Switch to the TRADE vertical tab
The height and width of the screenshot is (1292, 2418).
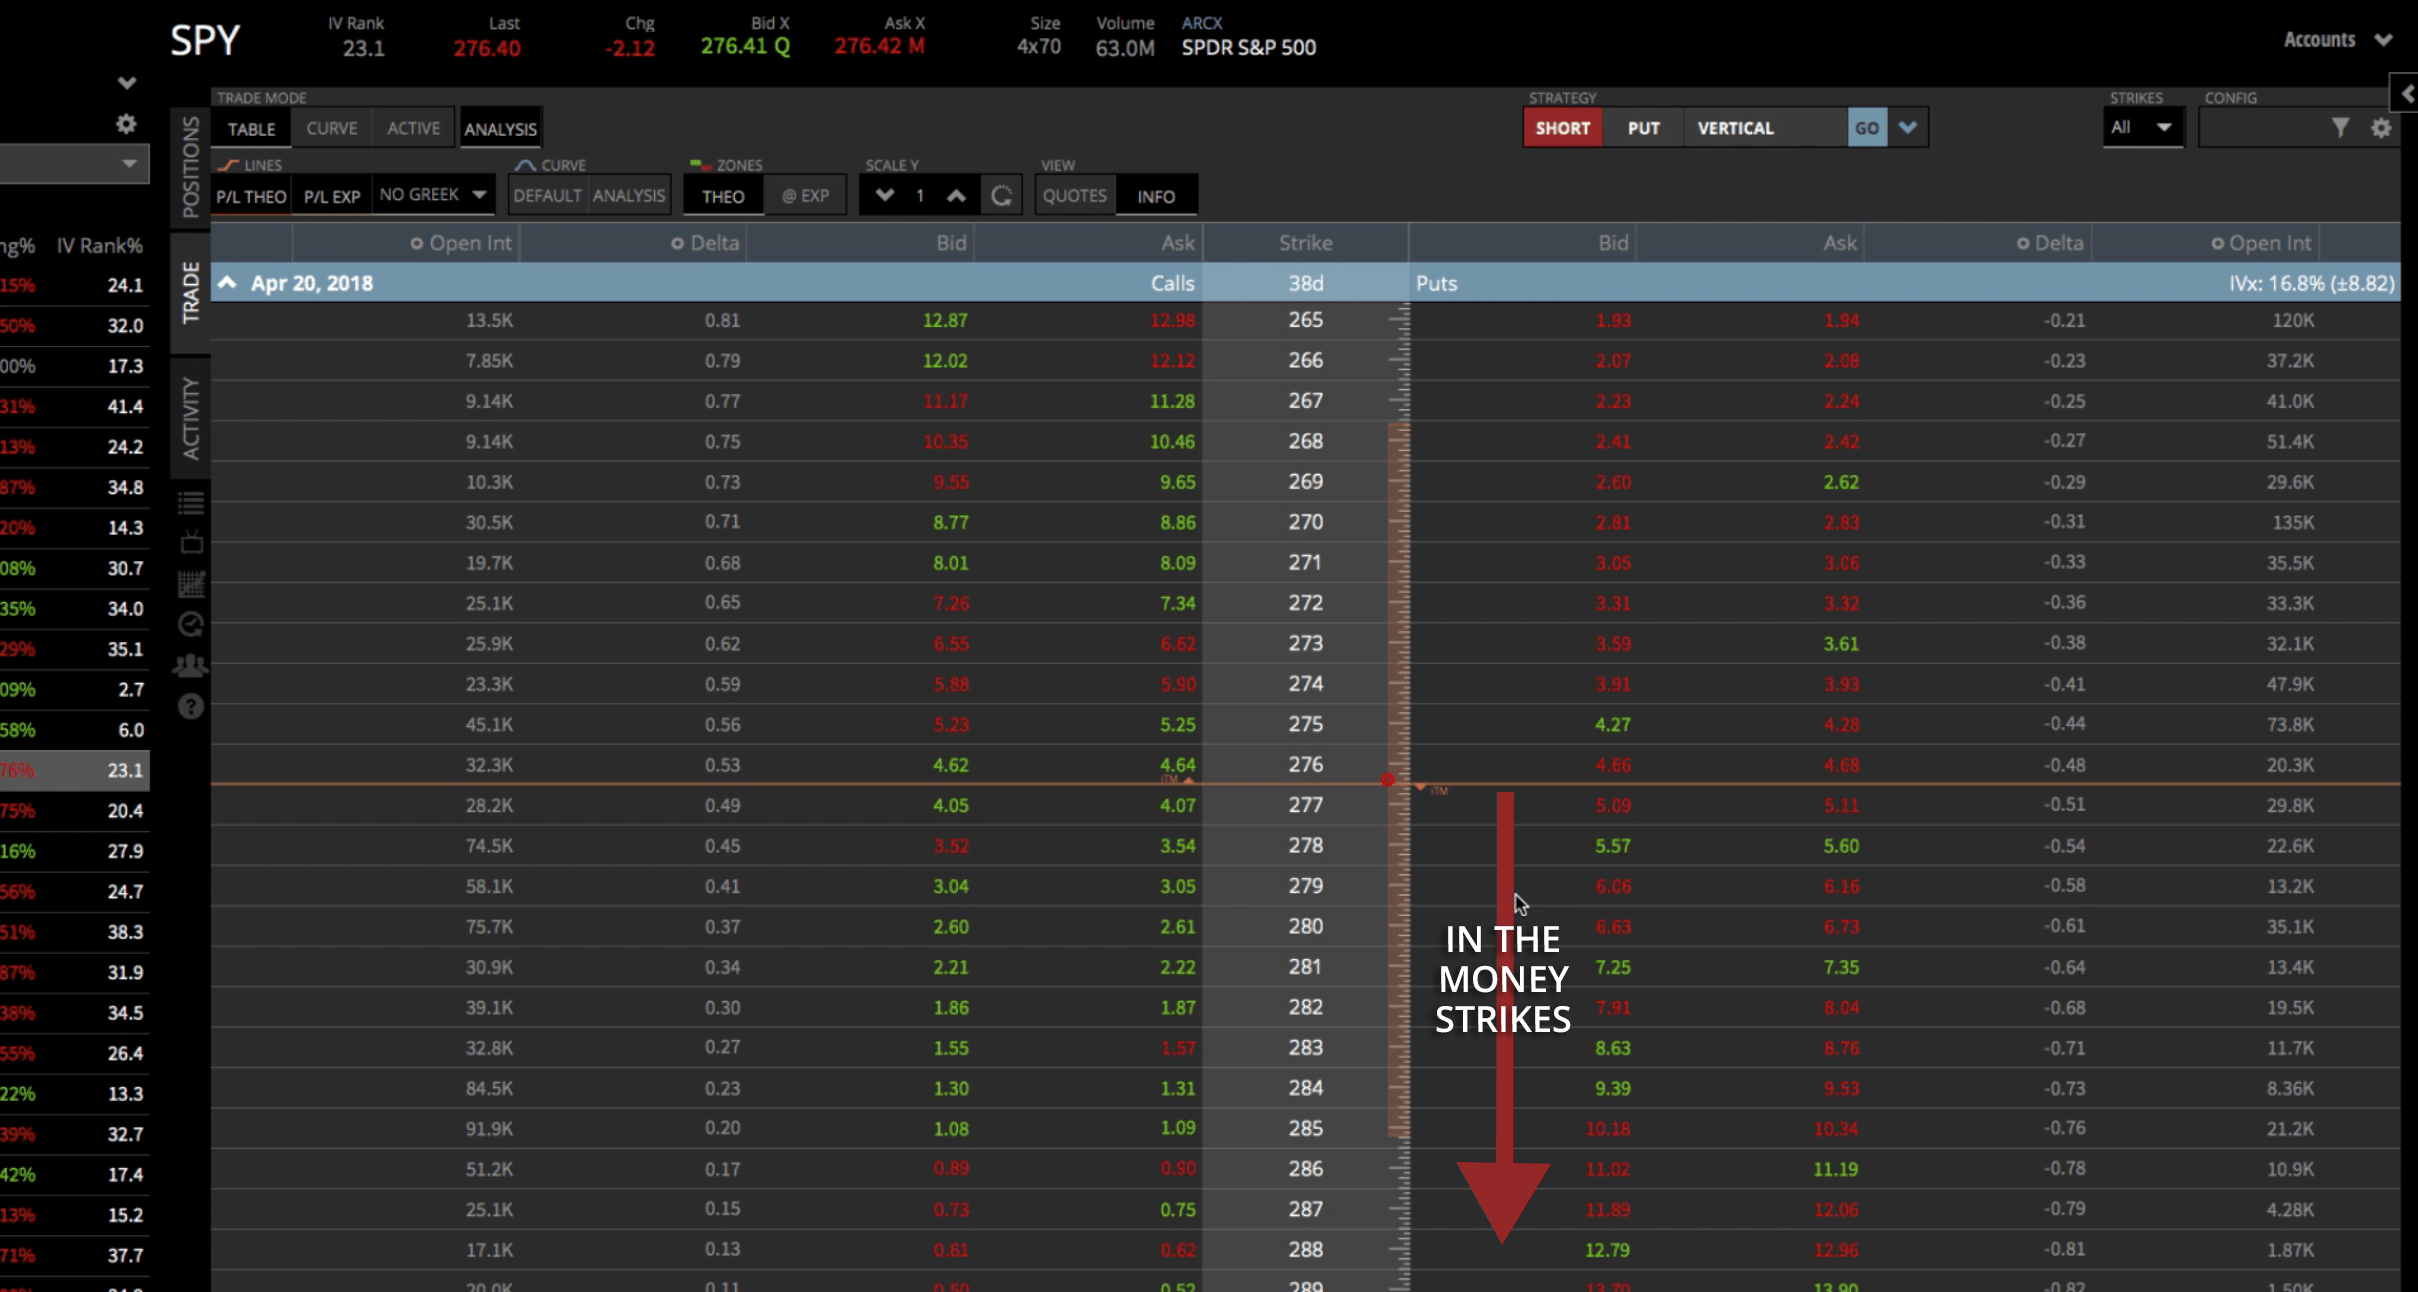(190, 292)
